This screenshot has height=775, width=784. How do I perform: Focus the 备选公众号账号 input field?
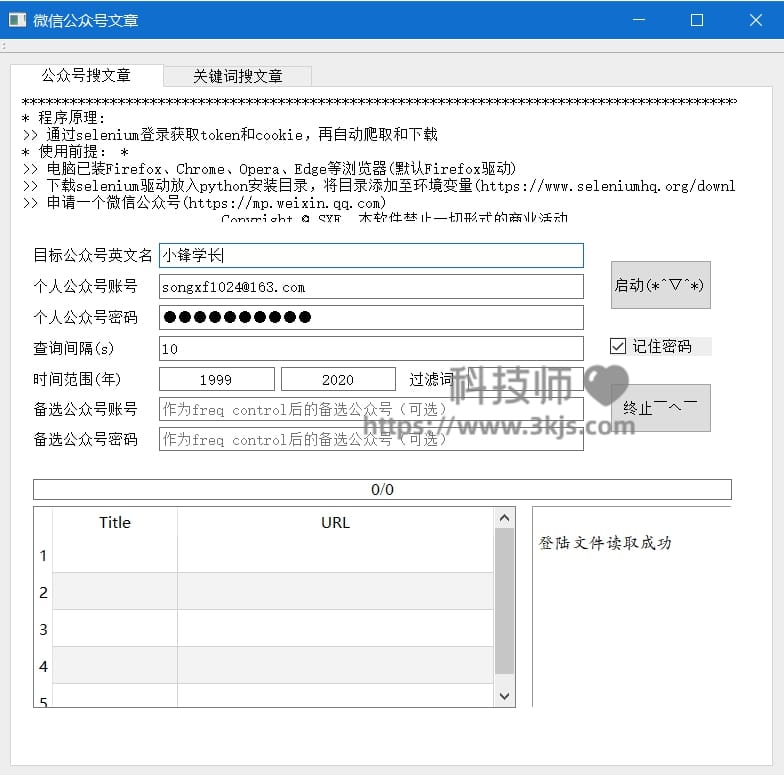tap(371, 410)
